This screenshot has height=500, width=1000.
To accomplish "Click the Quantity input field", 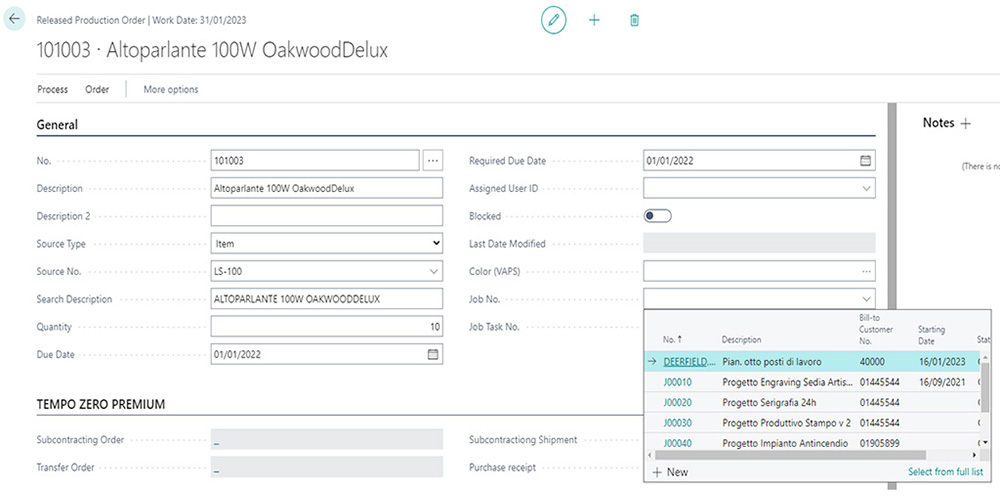I will point(326,327).
